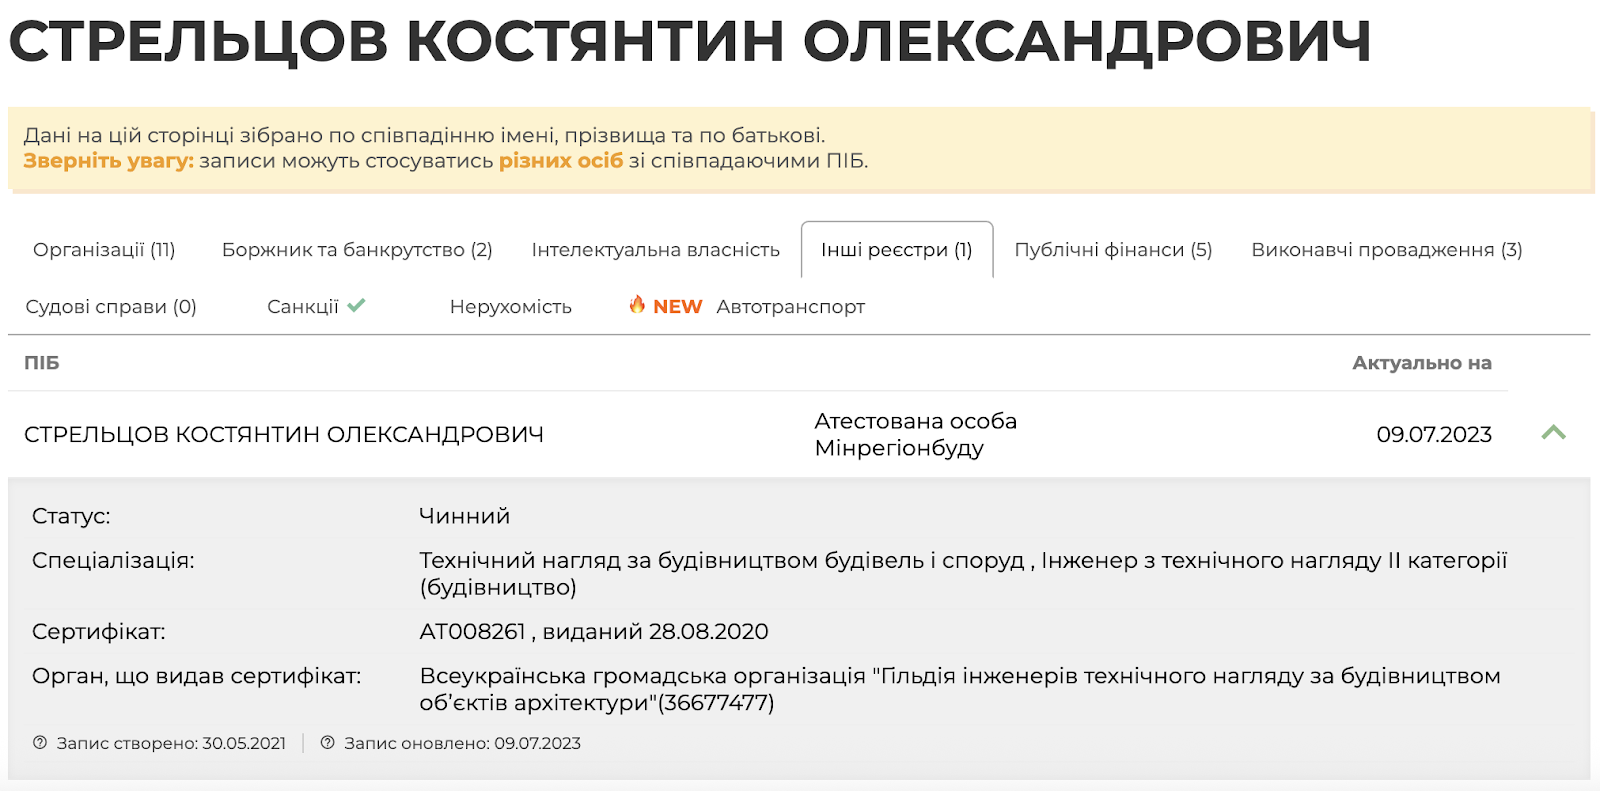1600x791 pixels.
Task: Click the status value Чинний
Action: tap(465, 516)
